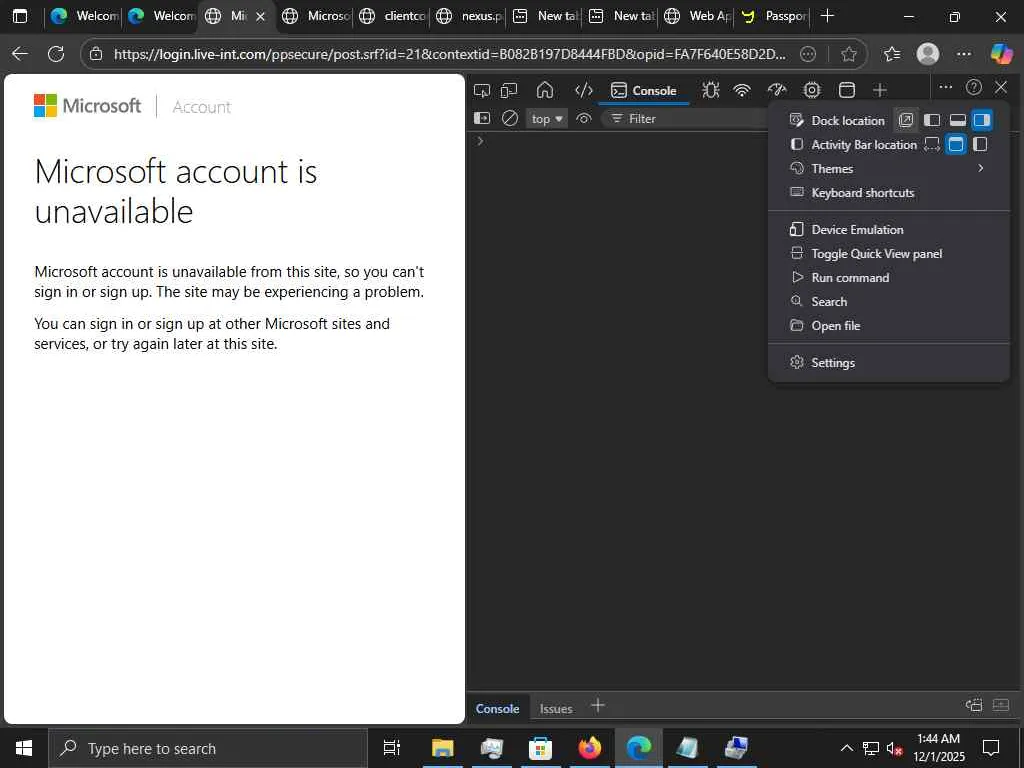1024x768 pixels.
Task: Open the Copilot sidebar icon
Action: (1001, 54)
